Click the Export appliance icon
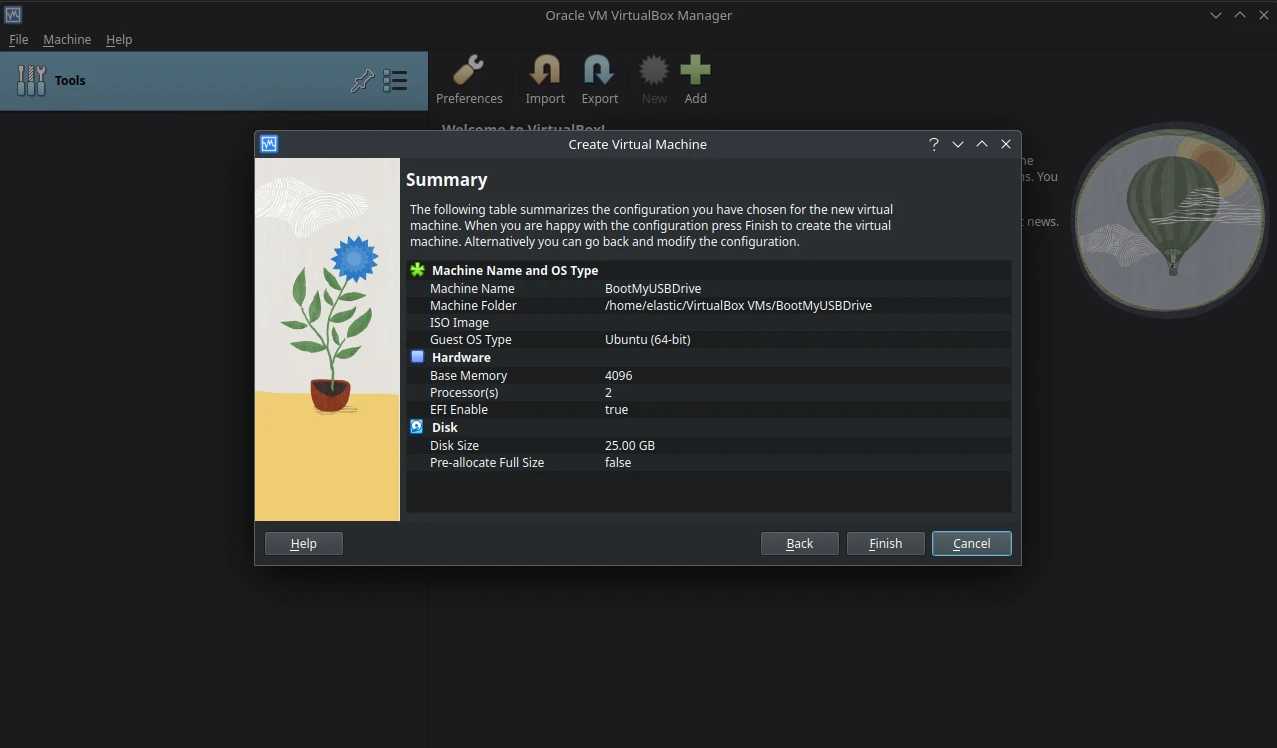The height and width of the screenshot is (748, 1277). [x=599, y=80]
